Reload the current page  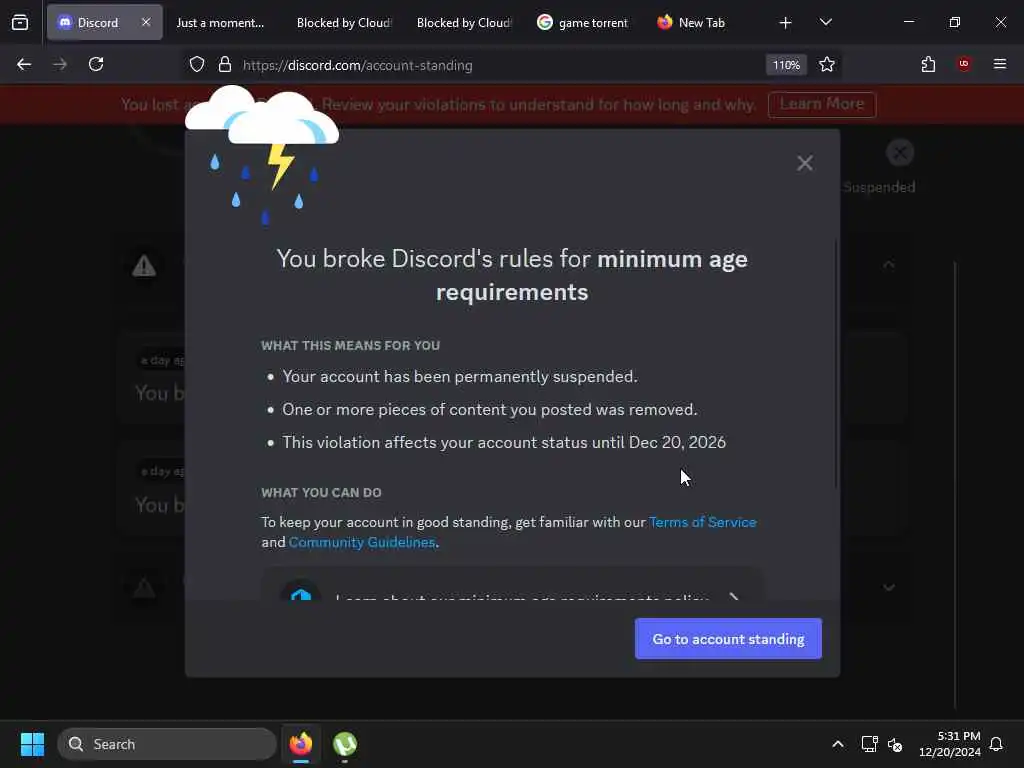pyautogui.click(x=96, y=64)
